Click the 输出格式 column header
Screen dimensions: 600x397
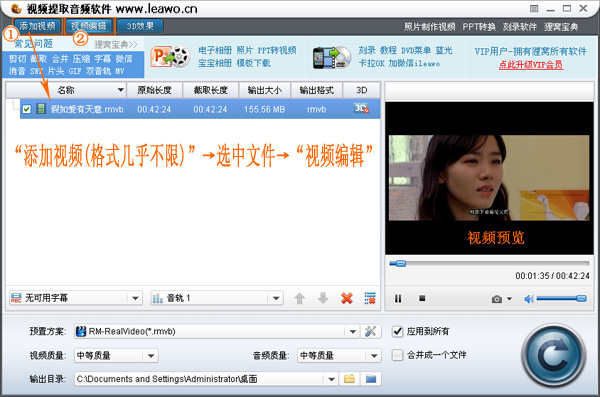pos(316,90)
